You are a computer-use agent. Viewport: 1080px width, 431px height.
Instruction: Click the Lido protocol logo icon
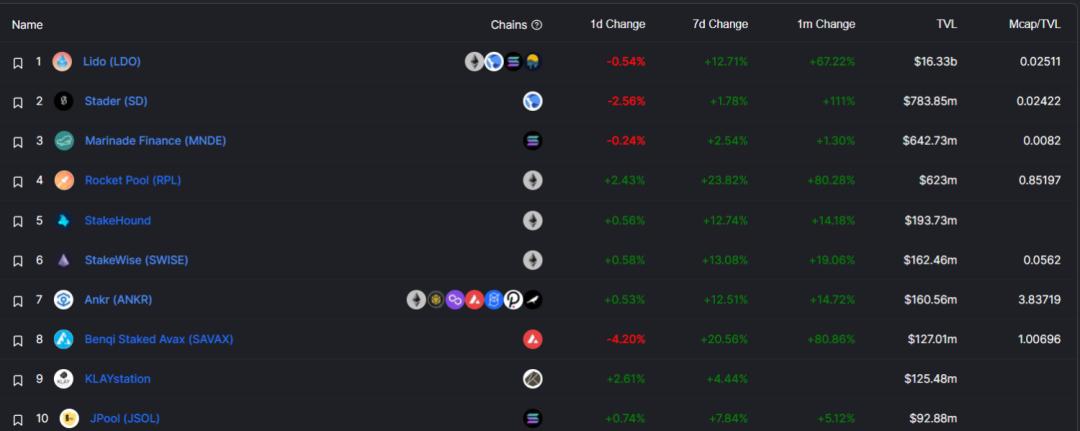(62, 62)
